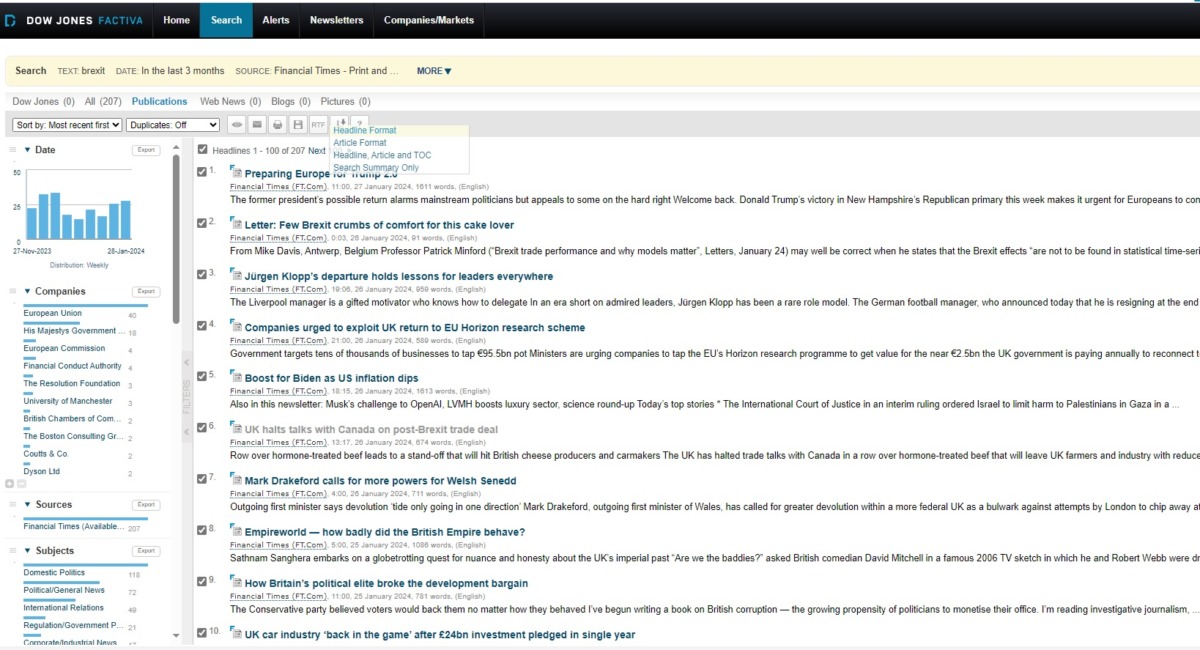
Task: Open the Alerts tab in top navigation
Action: pyautogui.click(x=276, y=20)
